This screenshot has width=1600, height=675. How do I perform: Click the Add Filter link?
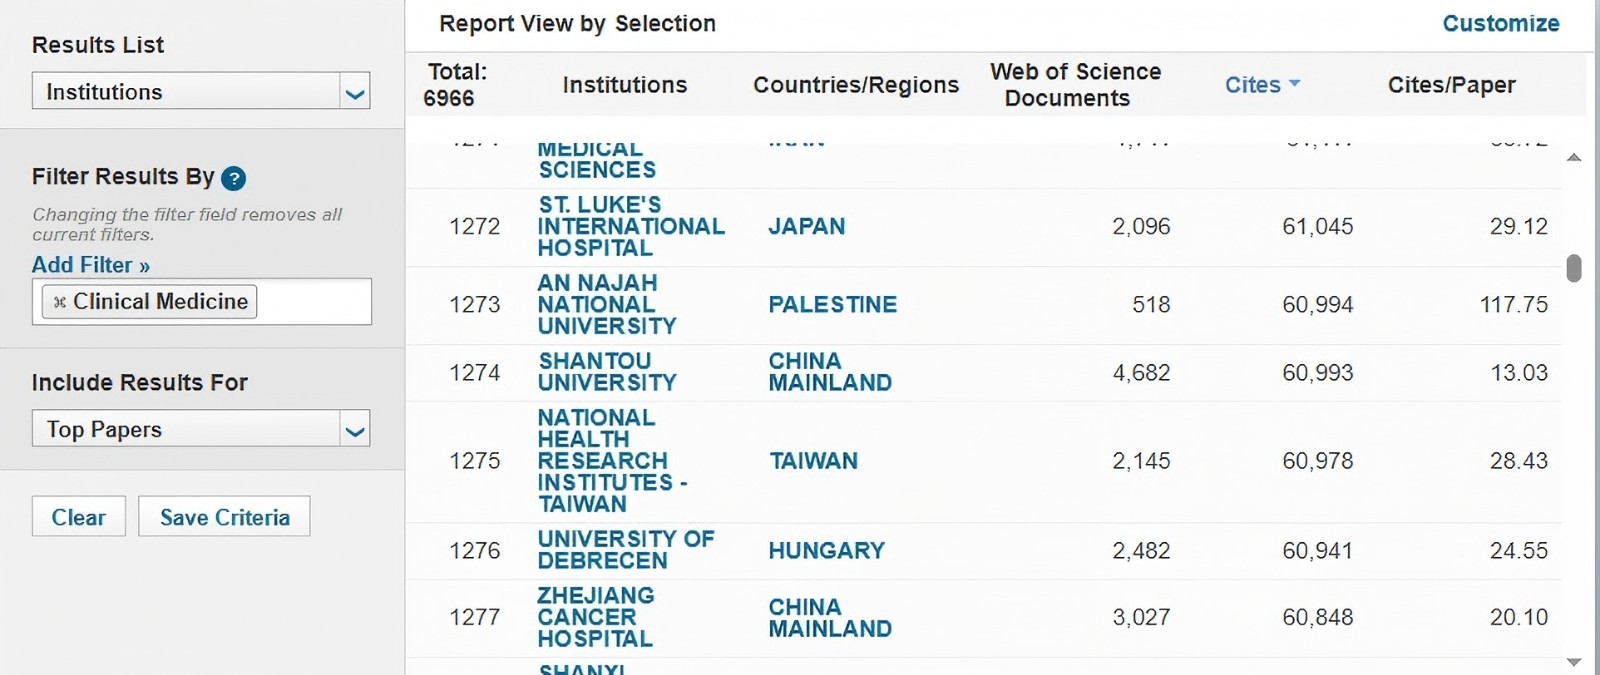(90, 265)
